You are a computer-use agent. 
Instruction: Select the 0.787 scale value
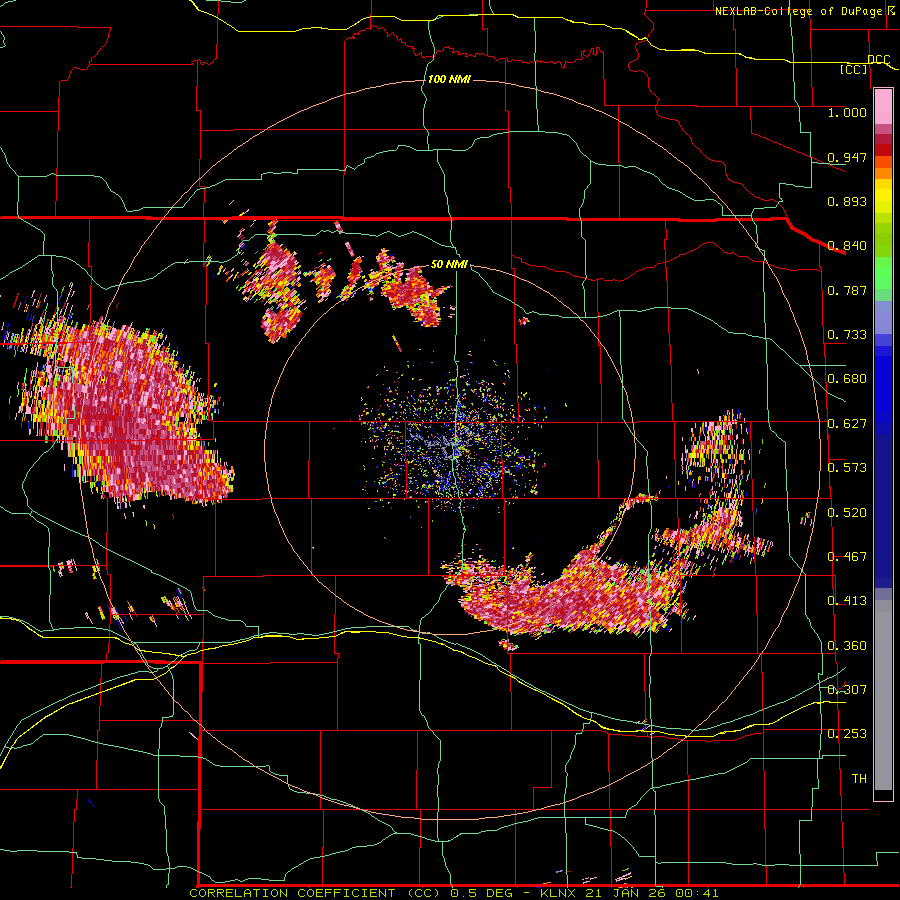[847, 290]
